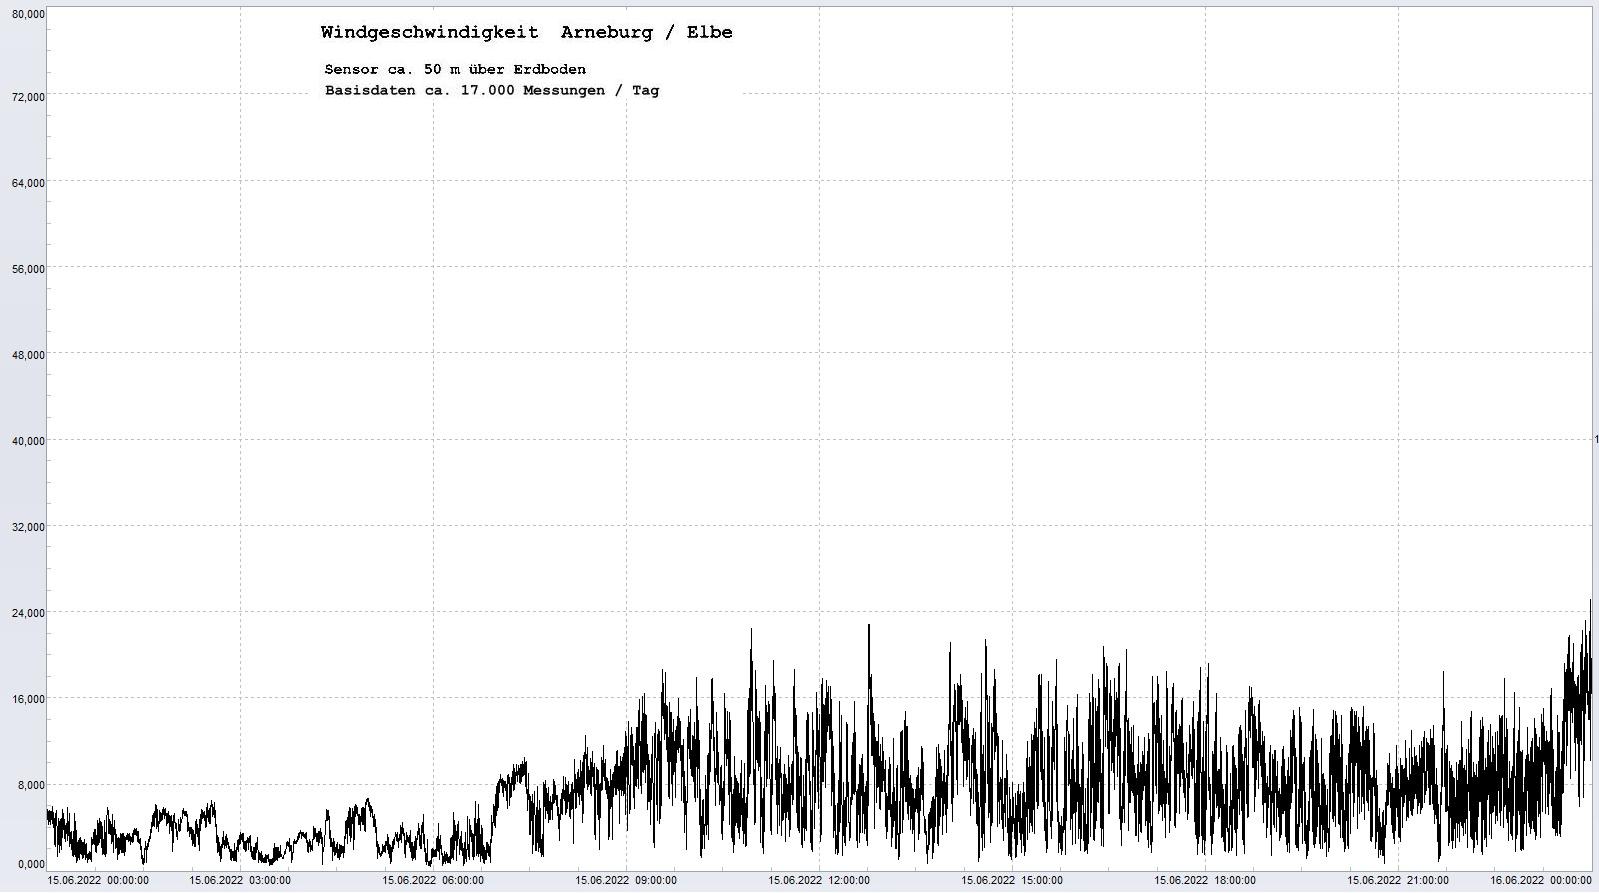Select the 16,000 y-axis label
The image size is (1599, 893).
coord(26,699)
